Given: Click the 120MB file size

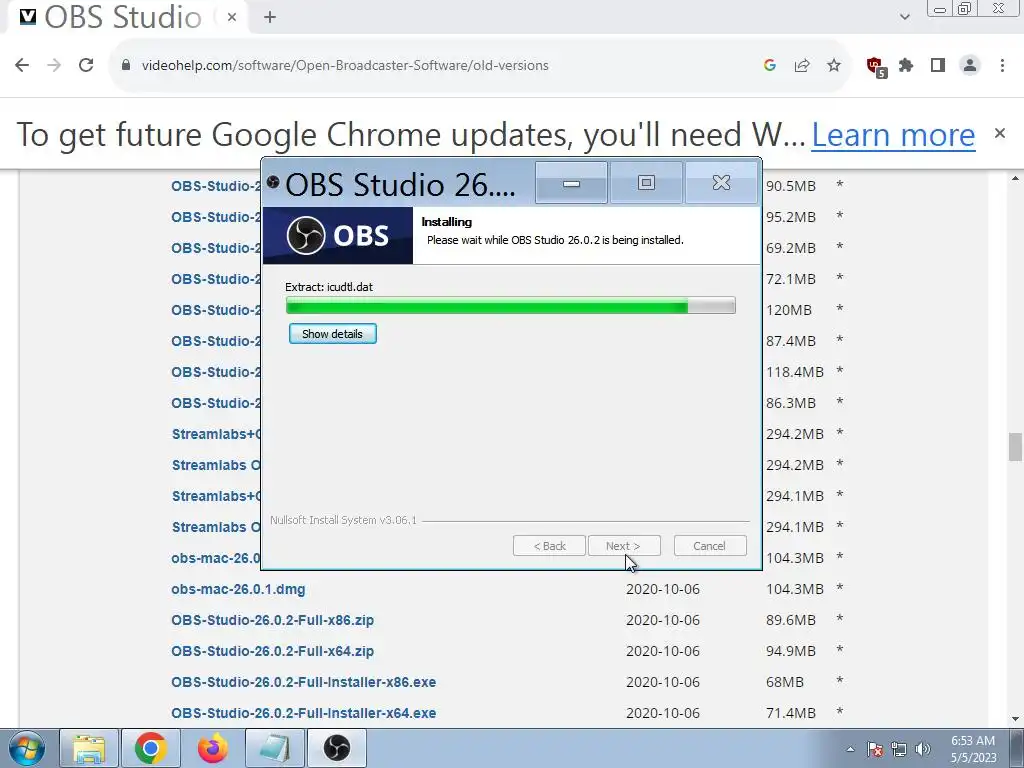Looking at the screenshot, I should click(x=789, y=310).
